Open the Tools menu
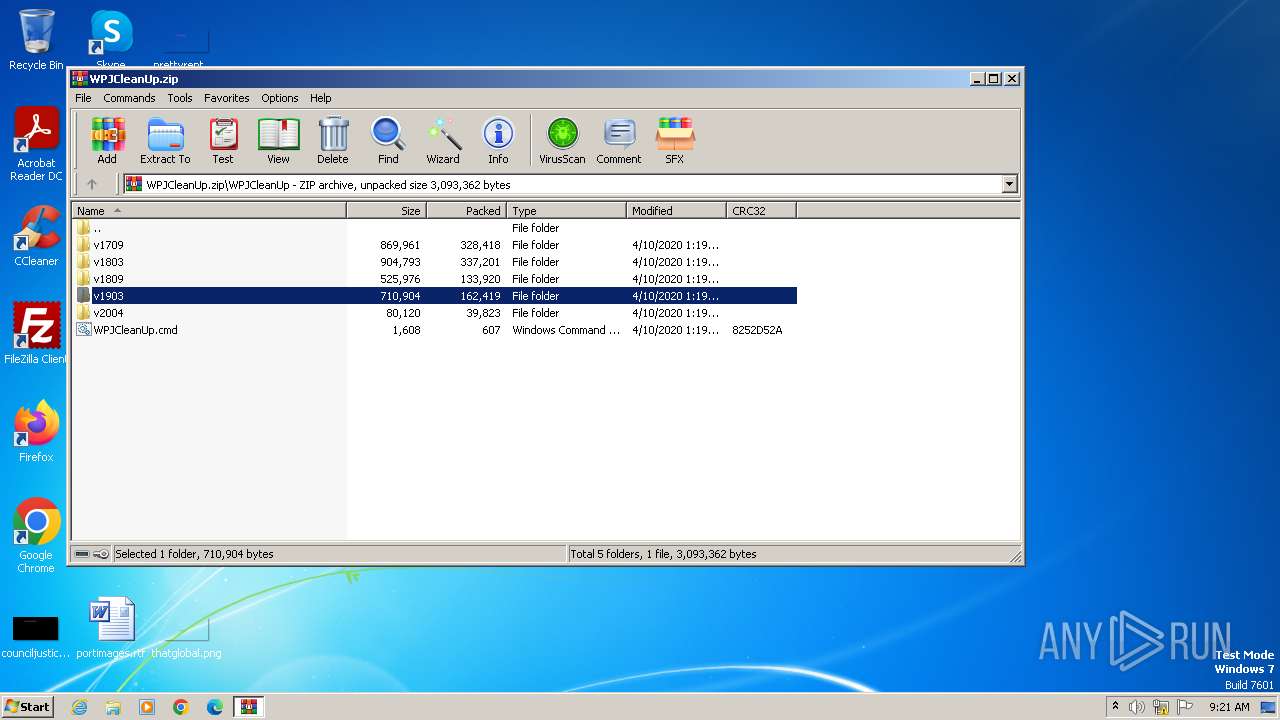Viewport: 1280px width, 720px height. tap(180, 98)
